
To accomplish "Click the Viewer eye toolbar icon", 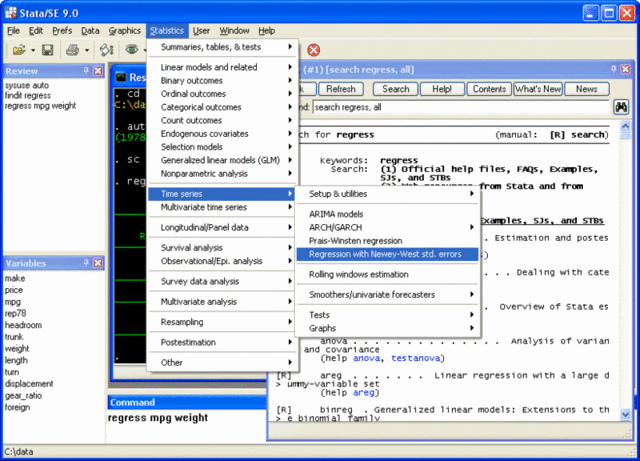I will pyautogui.click(x=131, y=50).
